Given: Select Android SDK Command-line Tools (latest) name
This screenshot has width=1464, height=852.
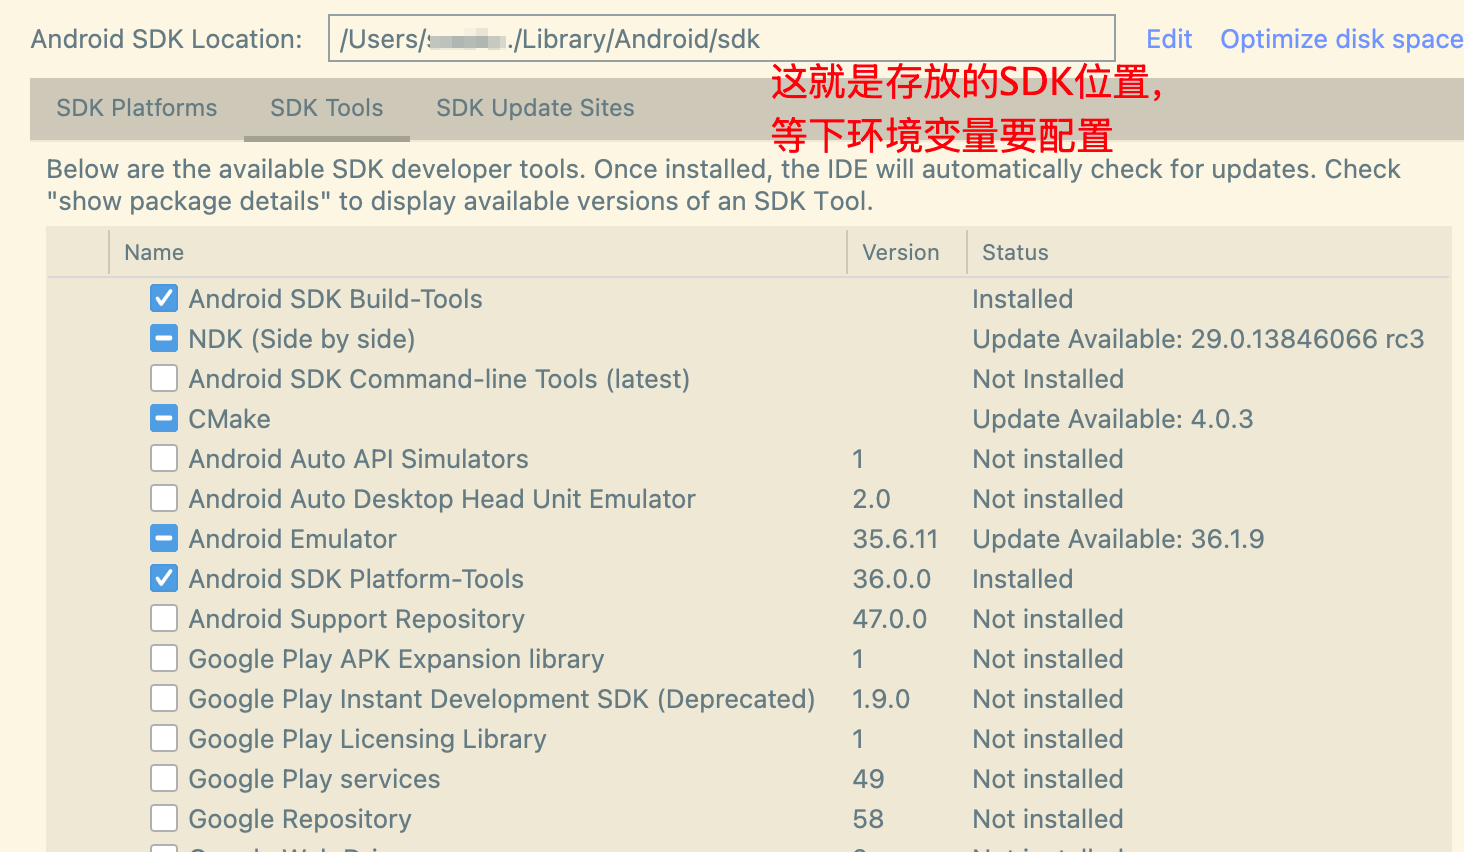Looking at the screenshot, I should click(x=439, y=379).
